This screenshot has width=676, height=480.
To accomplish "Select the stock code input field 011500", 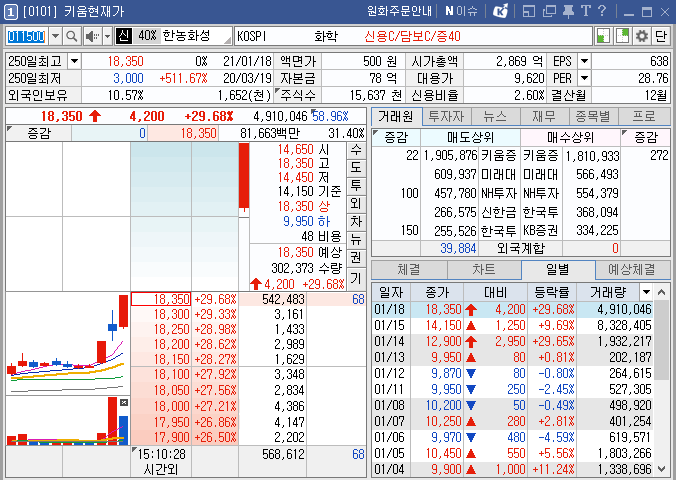I will point(27,36).
